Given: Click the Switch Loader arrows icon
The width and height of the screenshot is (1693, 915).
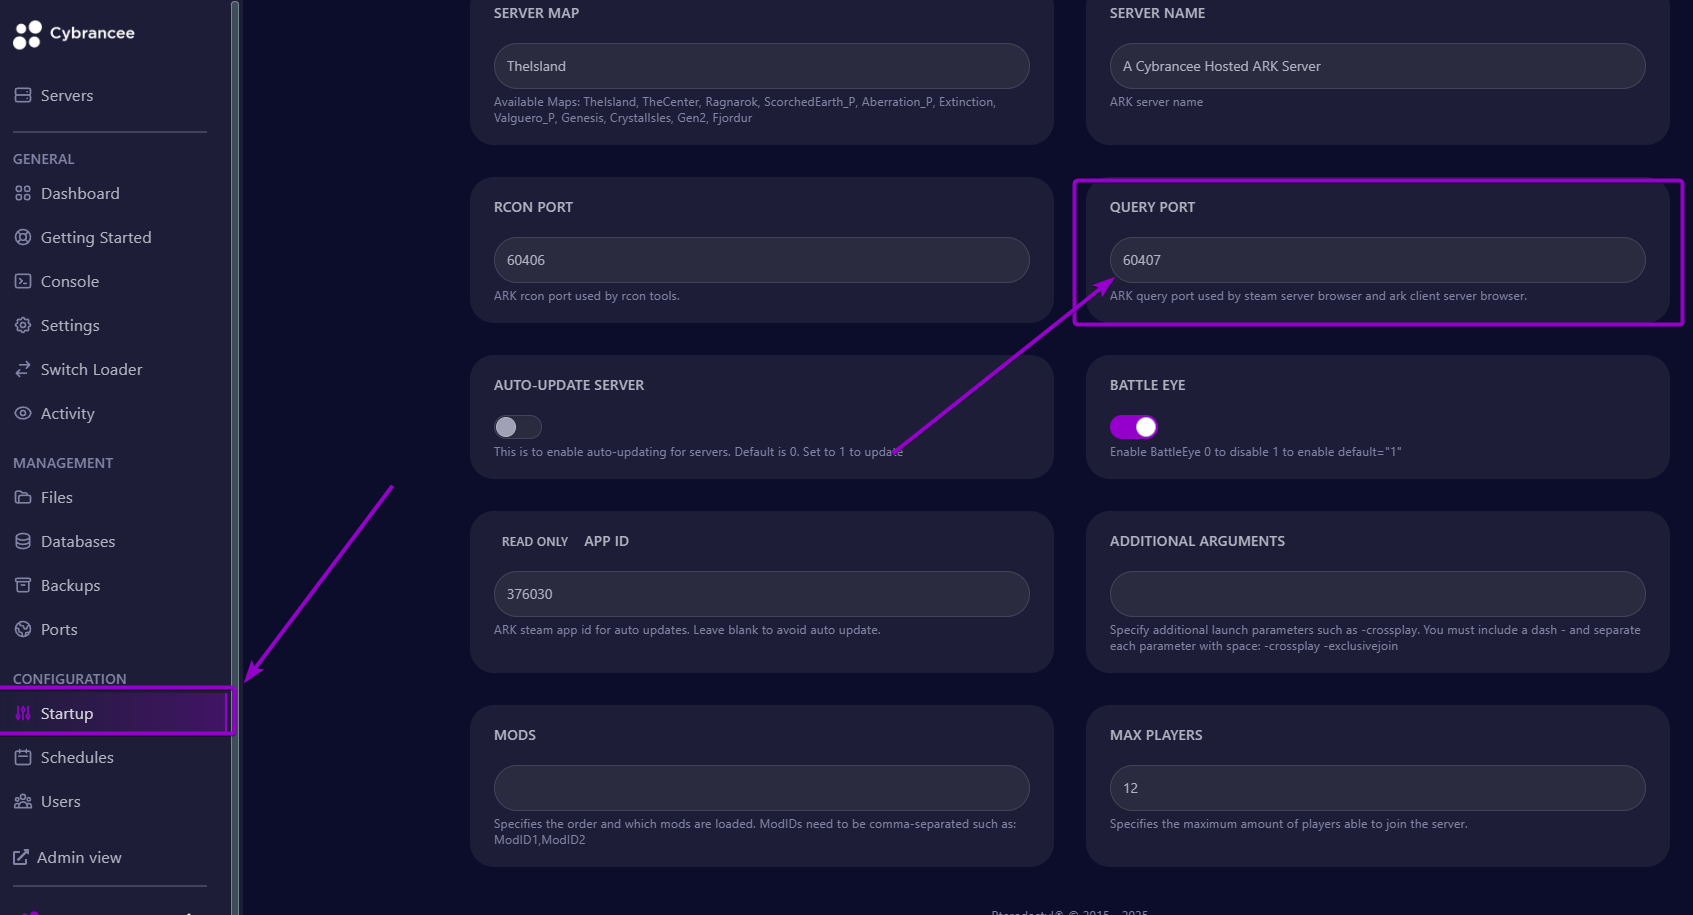Looking at the screenshot, I should pos(23,369).
